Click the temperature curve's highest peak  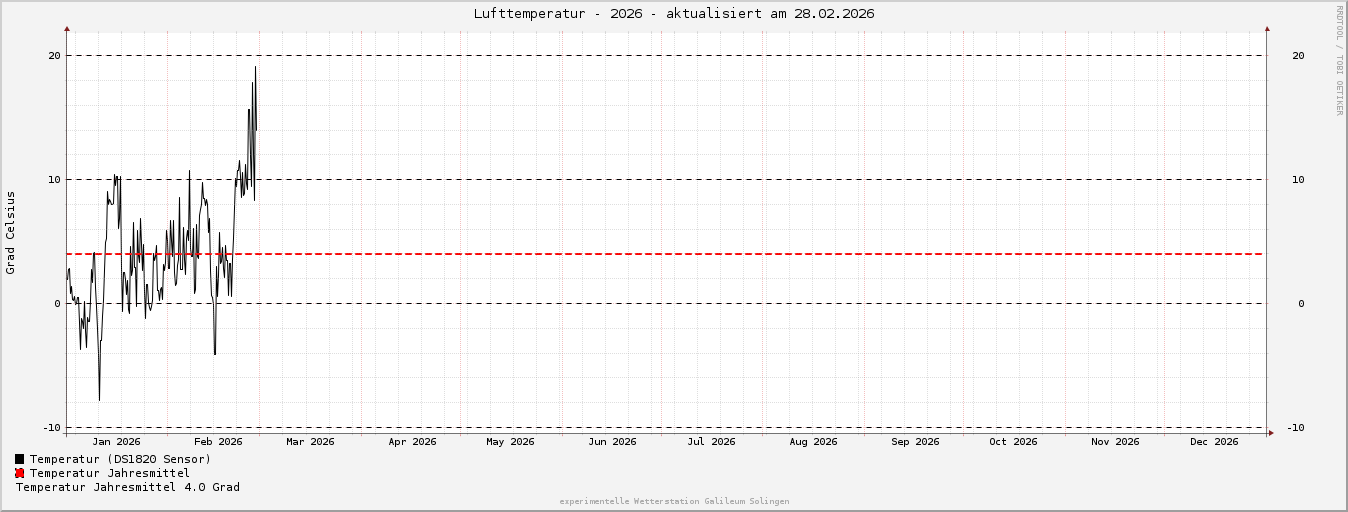(x=255, y=68)
